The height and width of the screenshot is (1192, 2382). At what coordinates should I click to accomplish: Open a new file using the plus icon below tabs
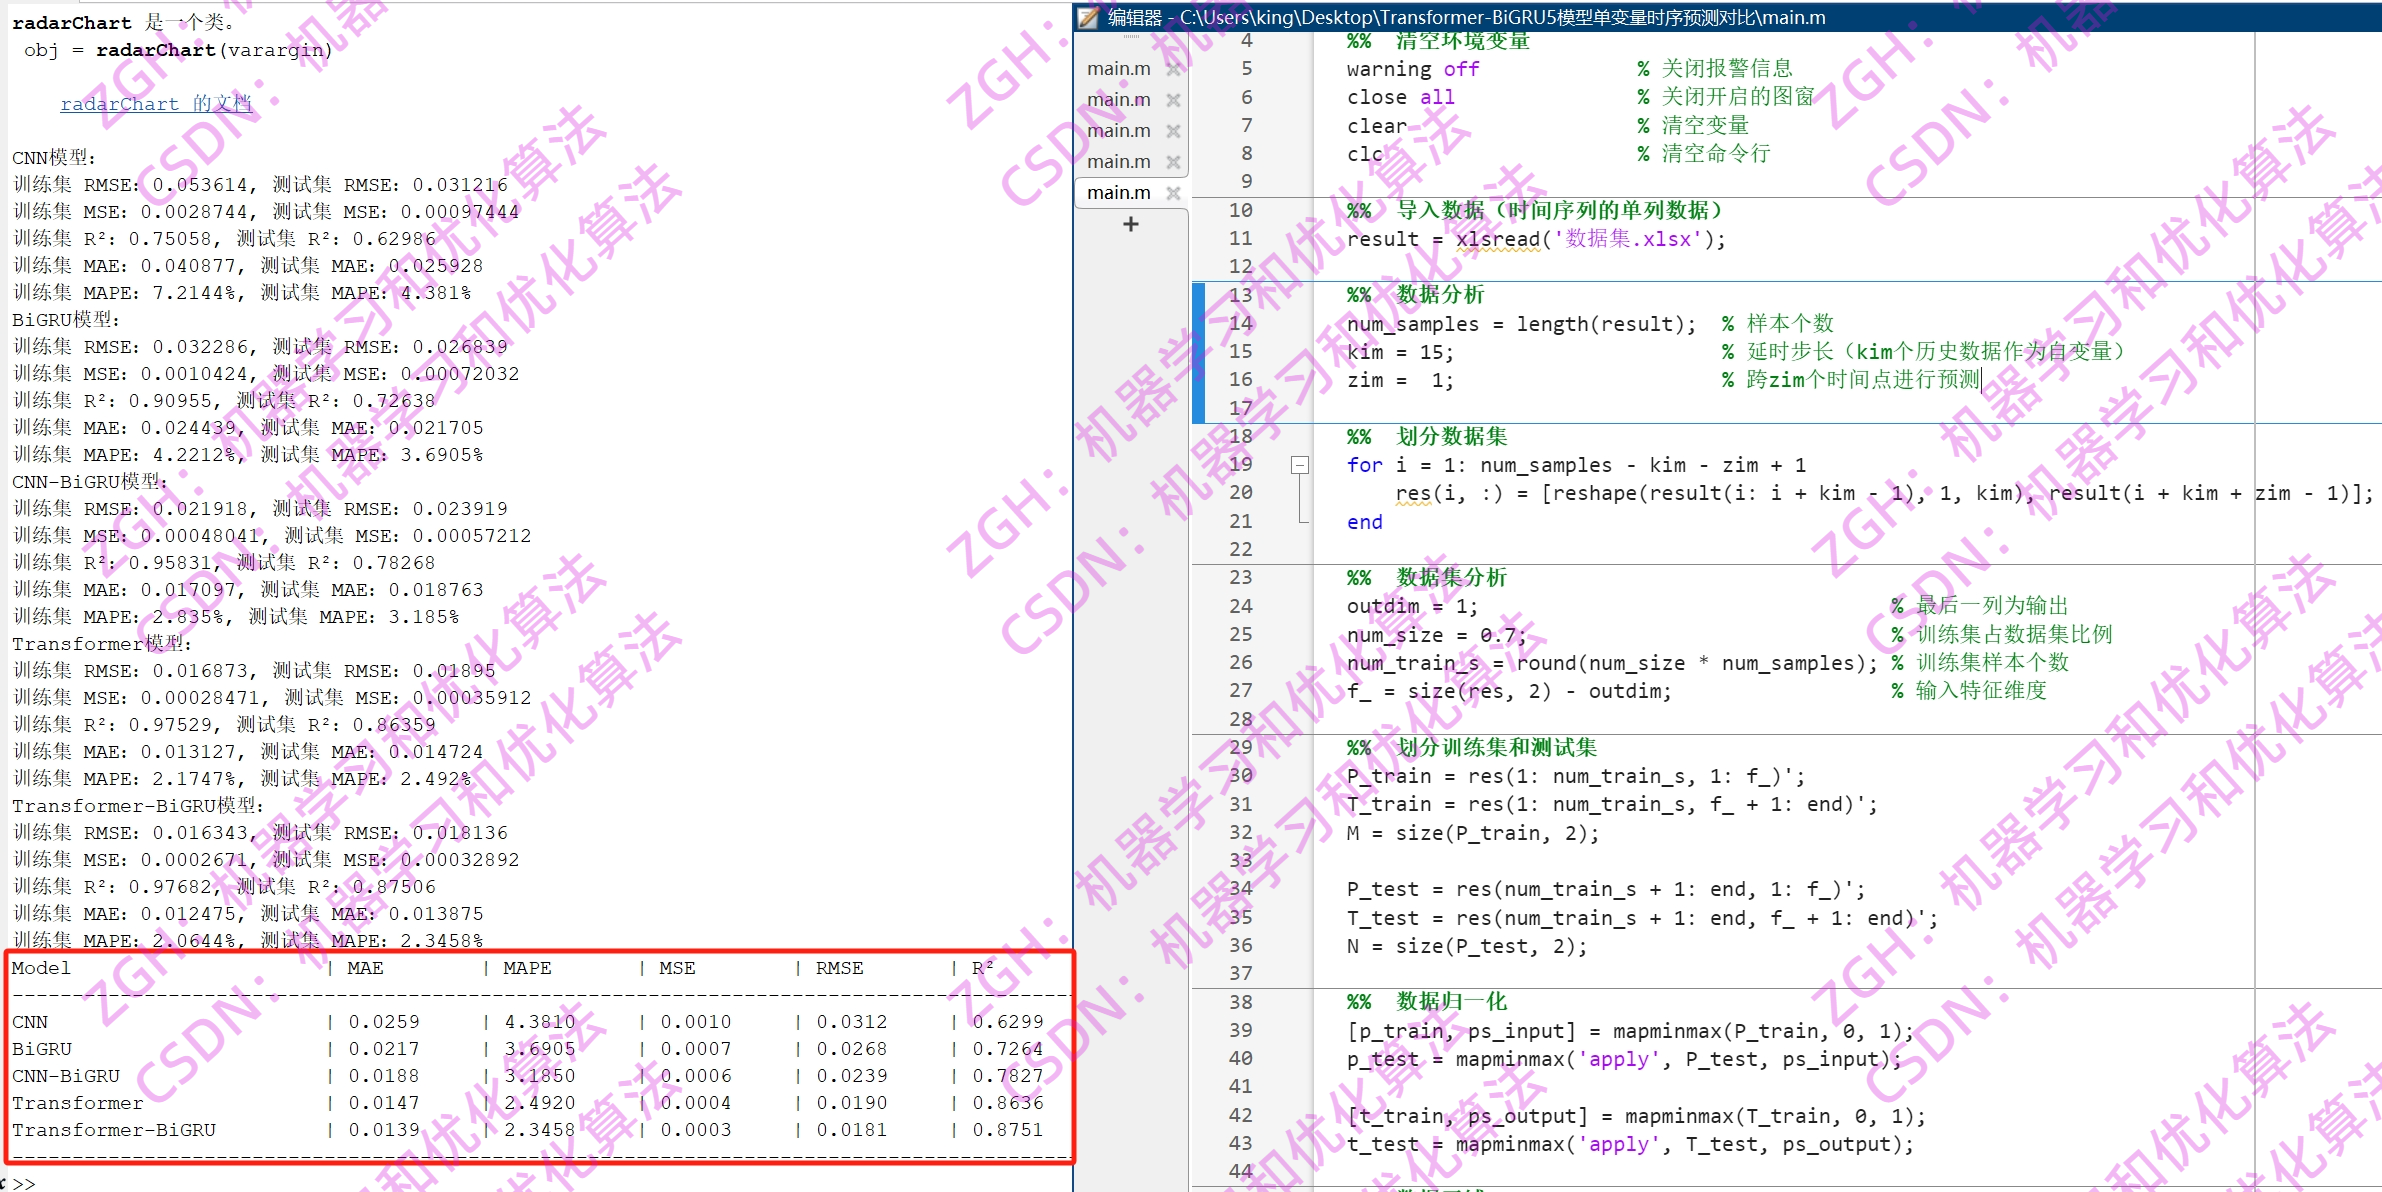click(1130, 224)
